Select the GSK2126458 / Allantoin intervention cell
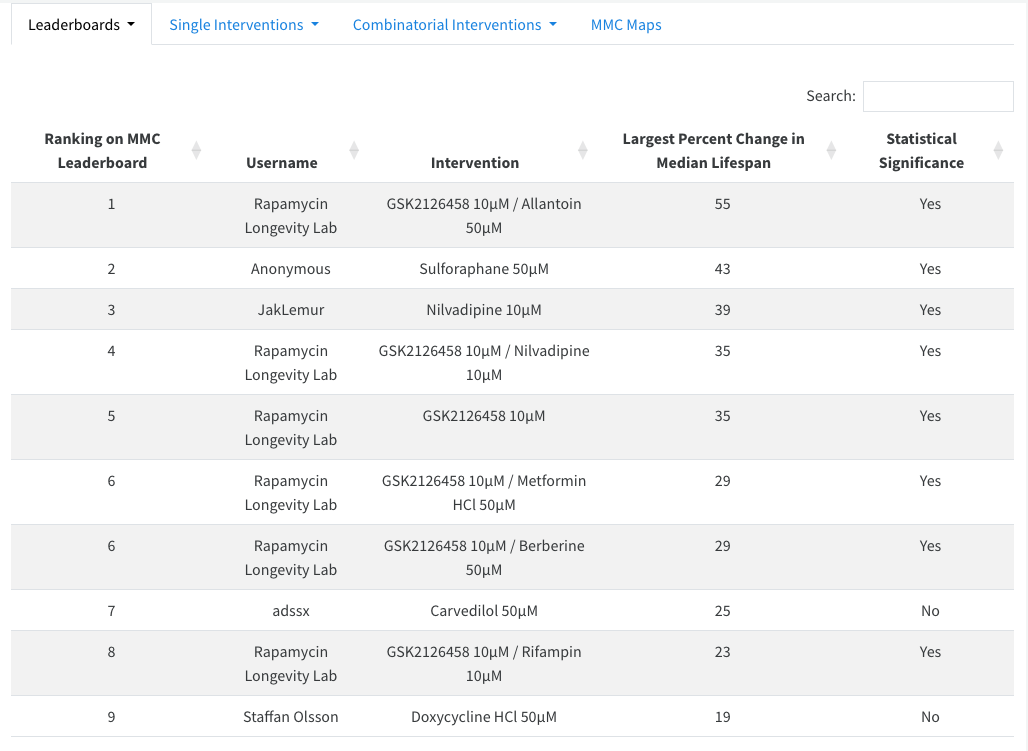The width and height of the screenshot is (1028, 751). tap(484, 216)
